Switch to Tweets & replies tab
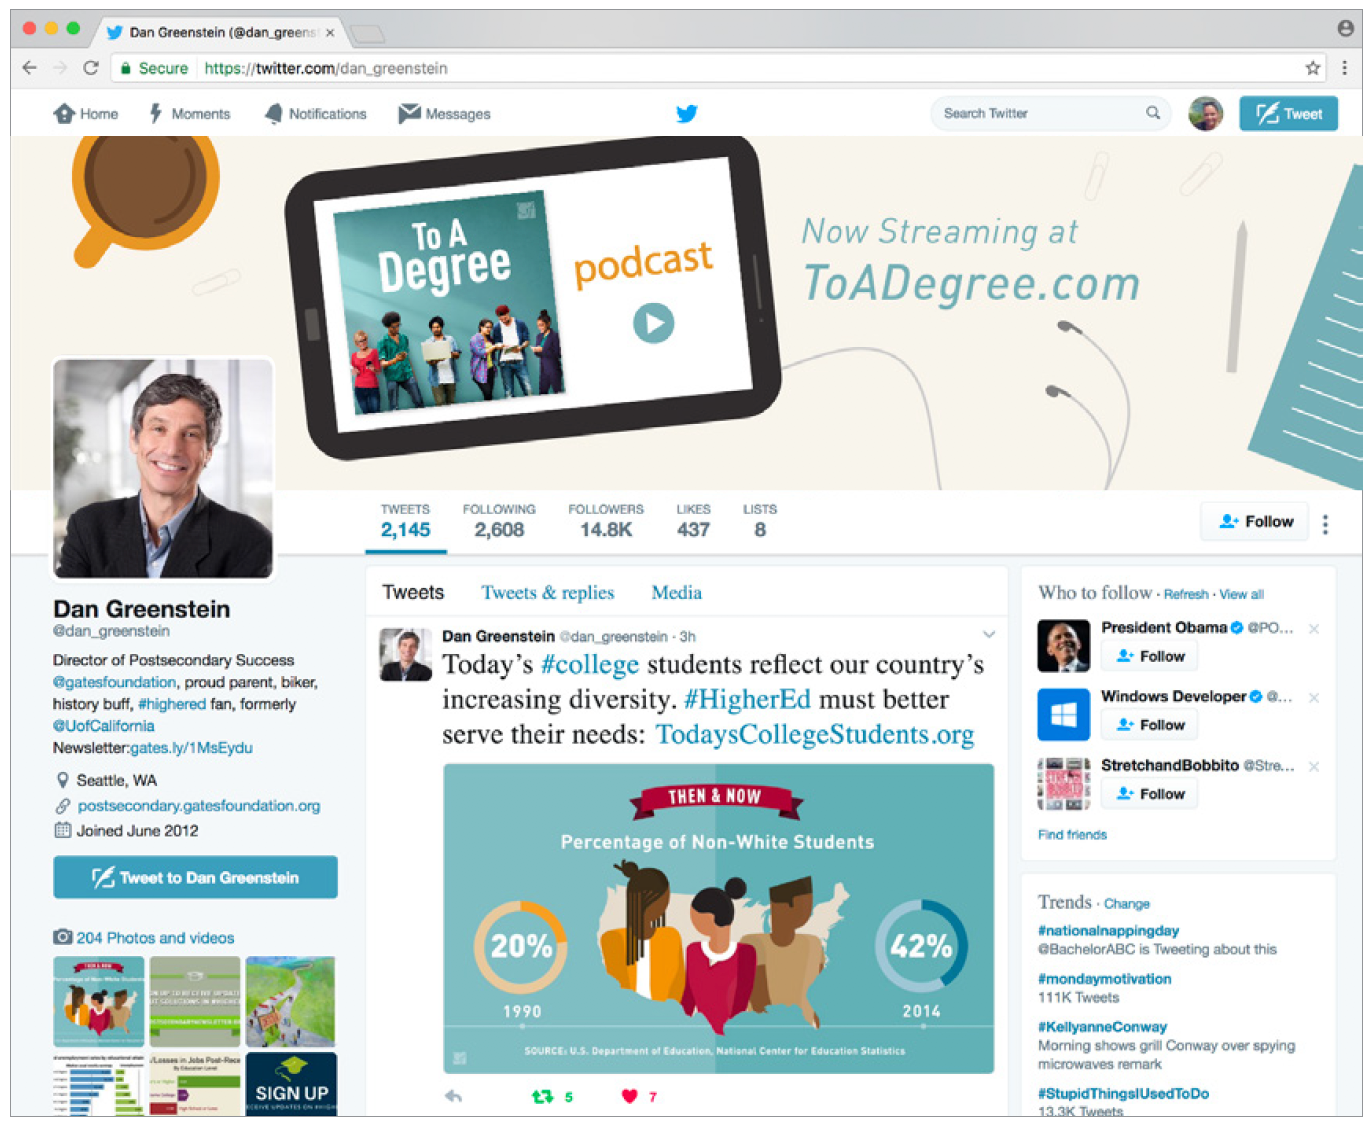Screen dimensions: 1372x1124 click(x=547, y=592)
